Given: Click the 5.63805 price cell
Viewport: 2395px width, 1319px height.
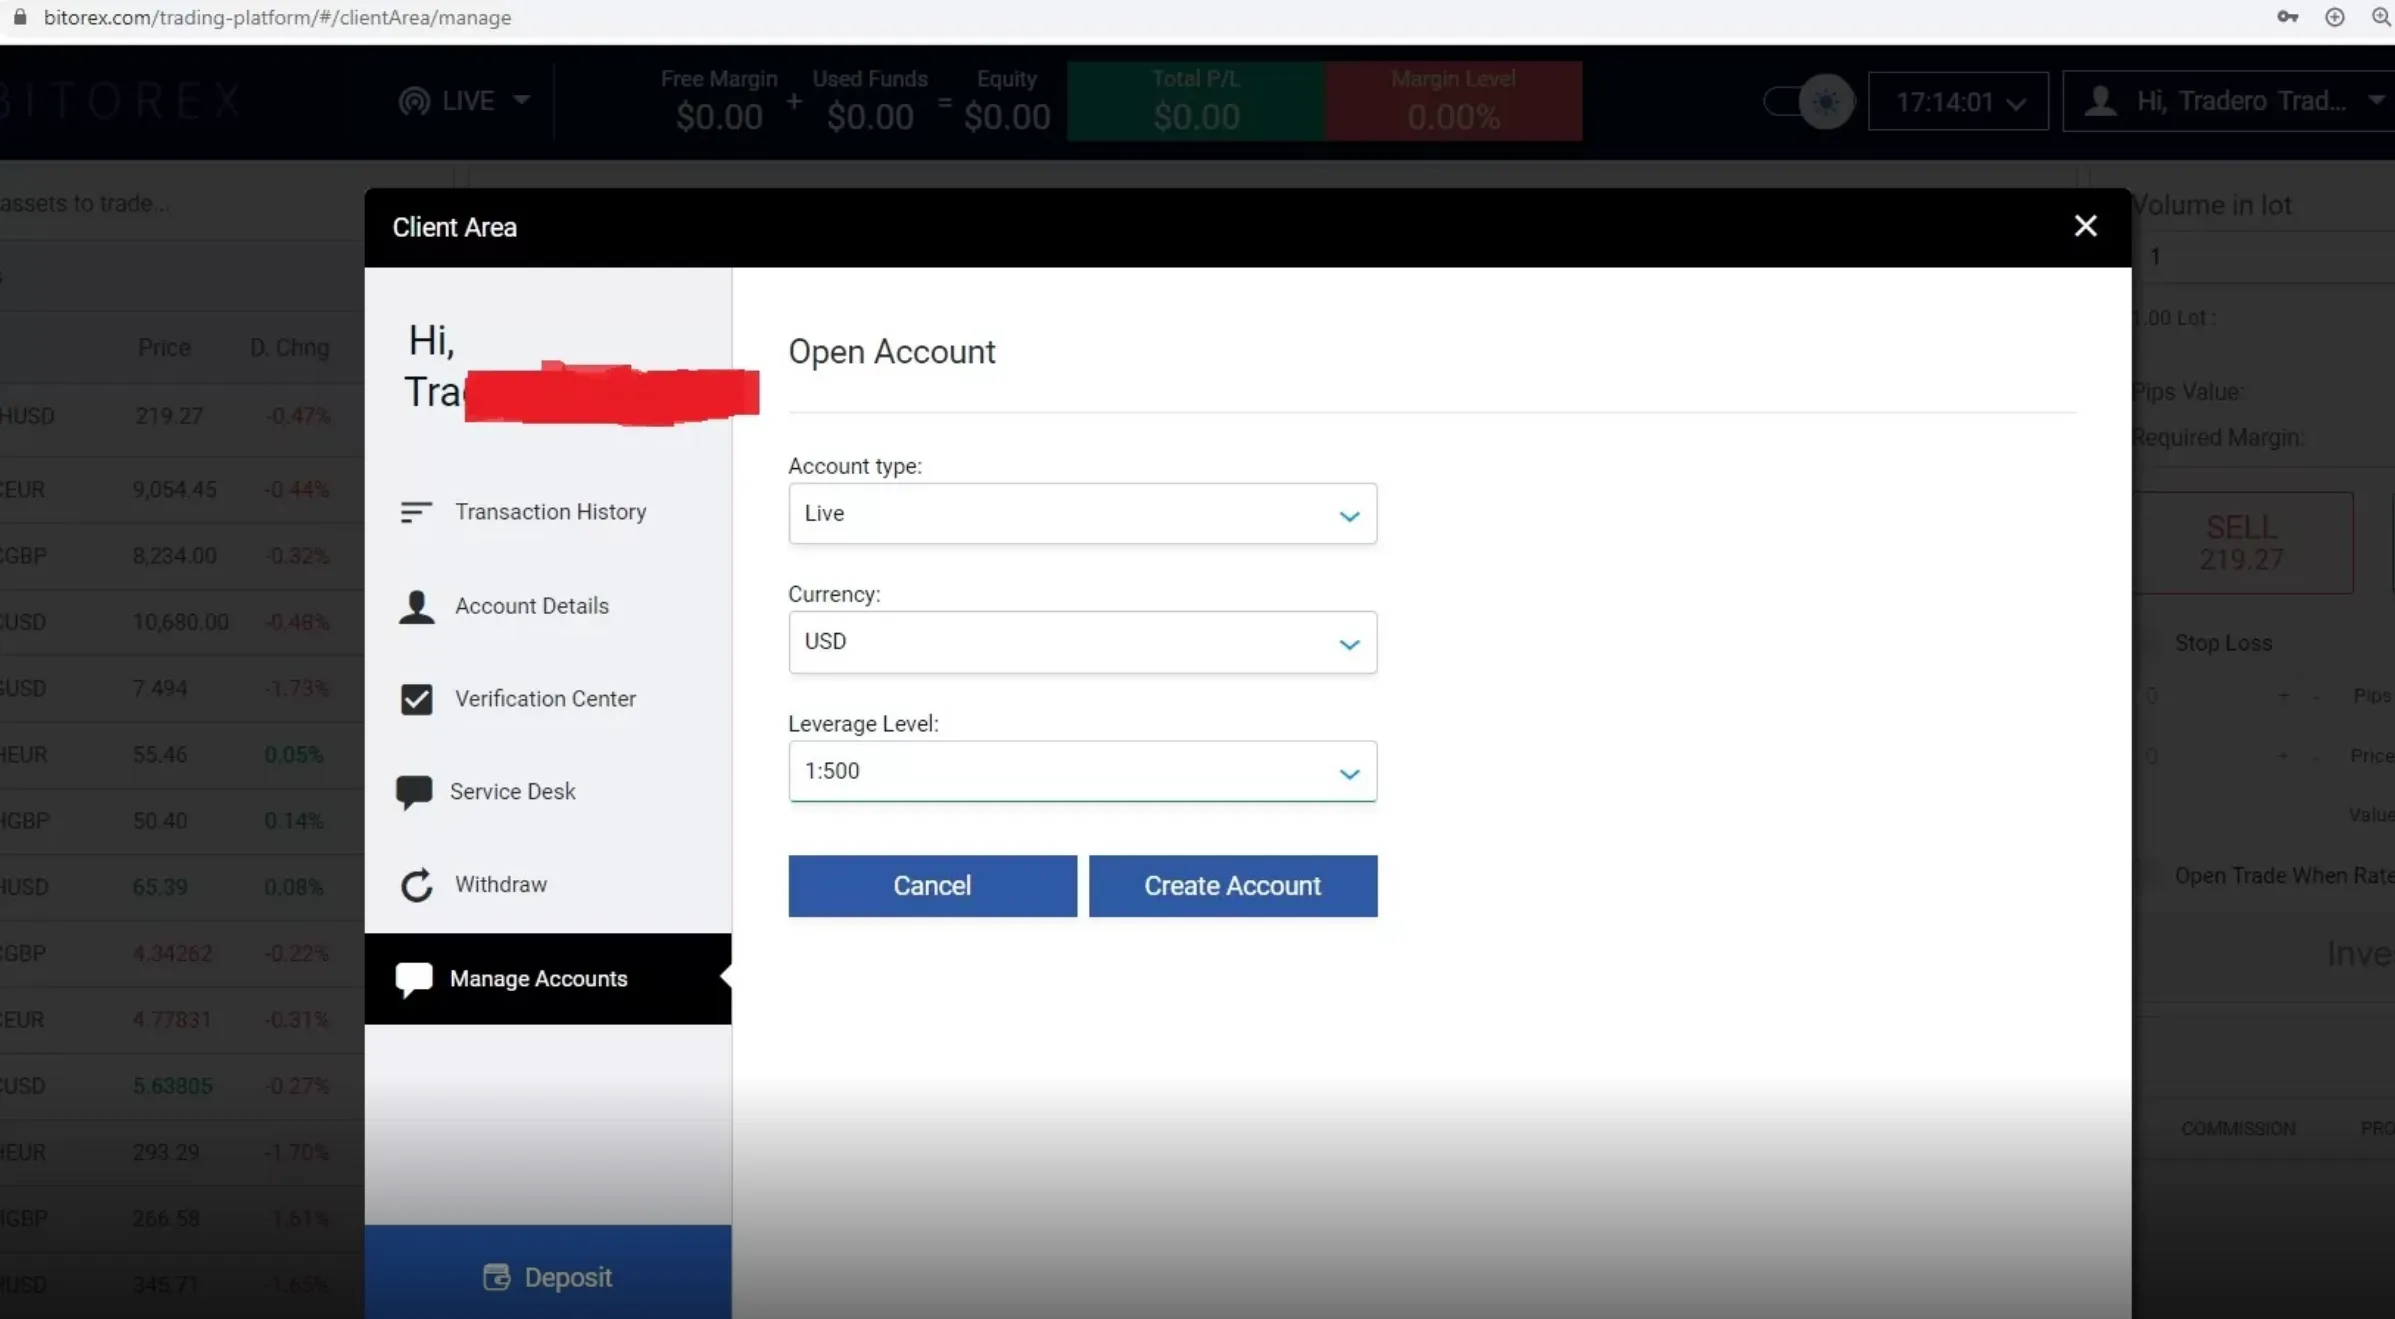Looking at the screenshot, I should click(172, 1086).
